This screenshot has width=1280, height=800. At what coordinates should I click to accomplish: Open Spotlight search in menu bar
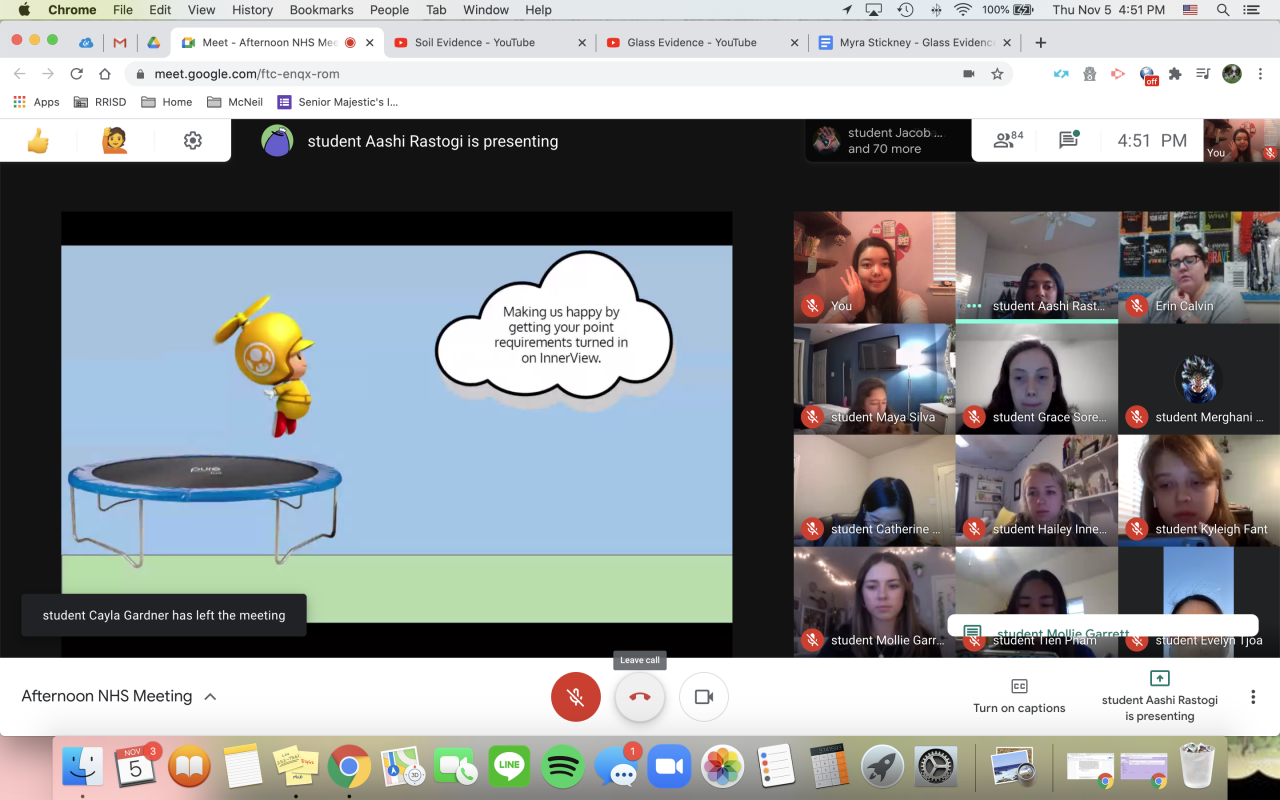[1222, 10]
